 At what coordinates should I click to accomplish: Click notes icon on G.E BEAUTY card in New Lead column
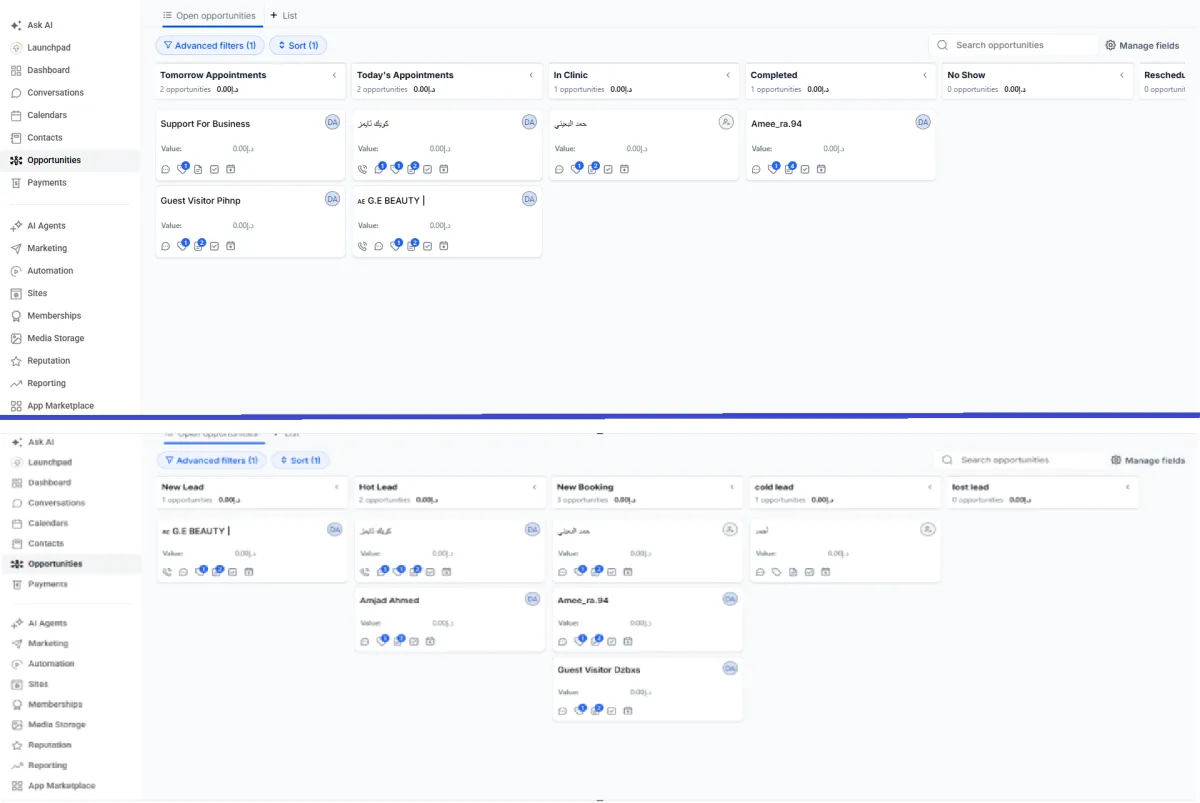tap(216, 572)
